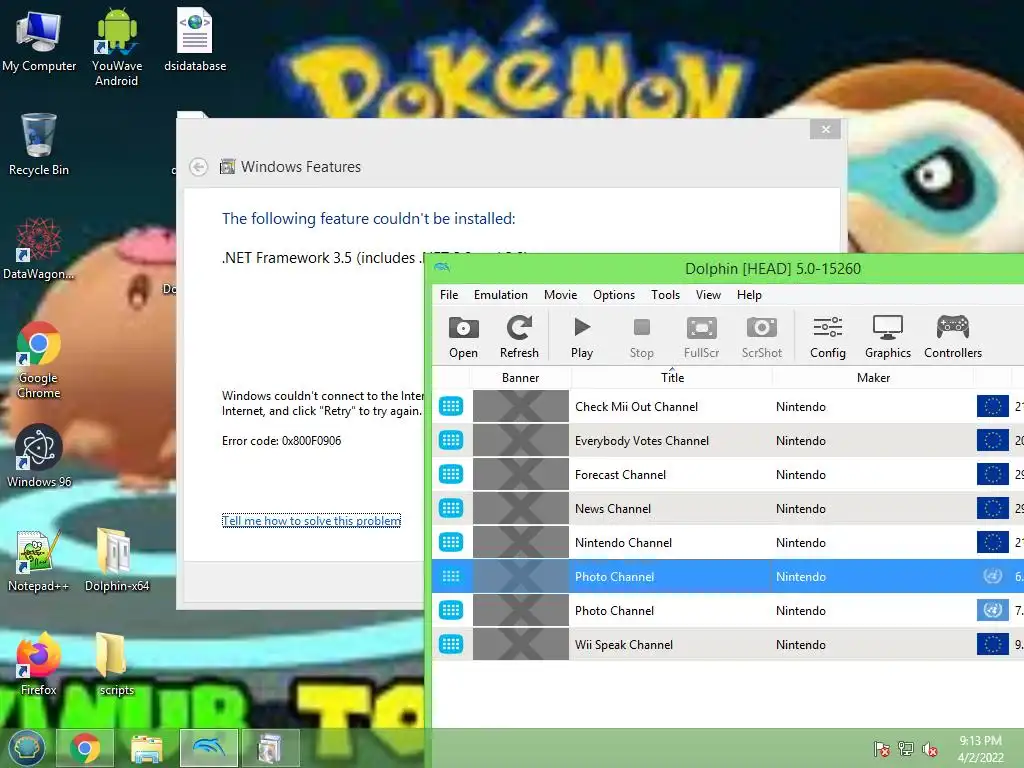
Task: Select Wii Speak Channel title
Action: pos(624,645)
